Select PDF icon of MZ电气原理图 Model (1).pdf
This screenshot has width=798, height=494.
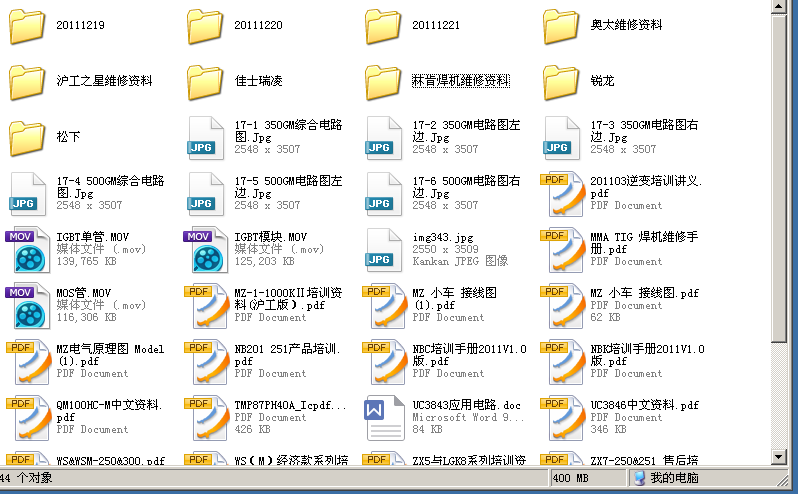coord(27,362)
